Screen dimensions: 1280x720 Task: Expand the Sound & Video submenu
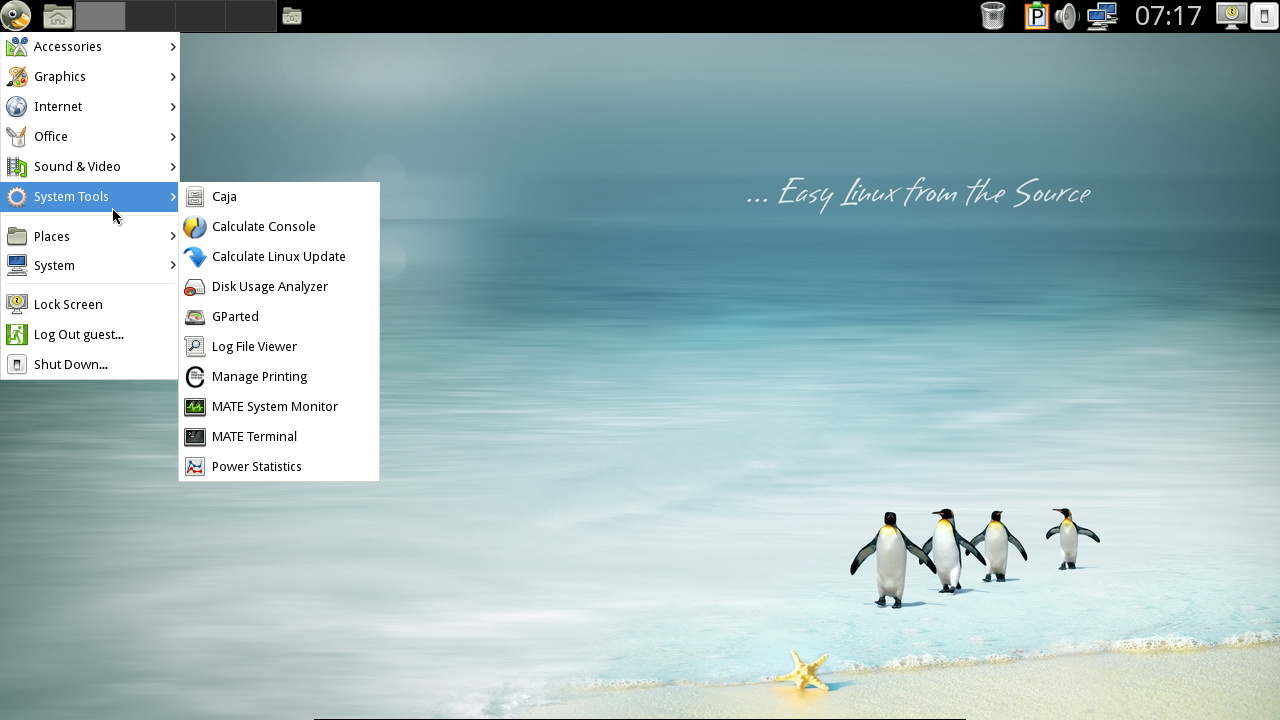[90, 166]
